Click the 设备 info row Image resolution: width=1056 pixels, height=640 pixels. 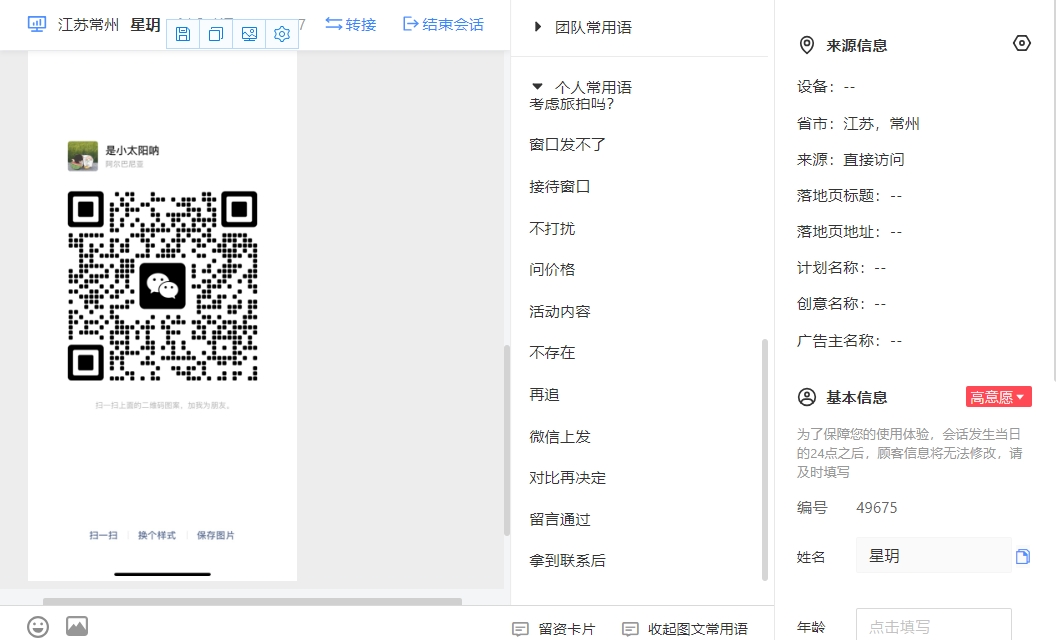click(826, 86)
